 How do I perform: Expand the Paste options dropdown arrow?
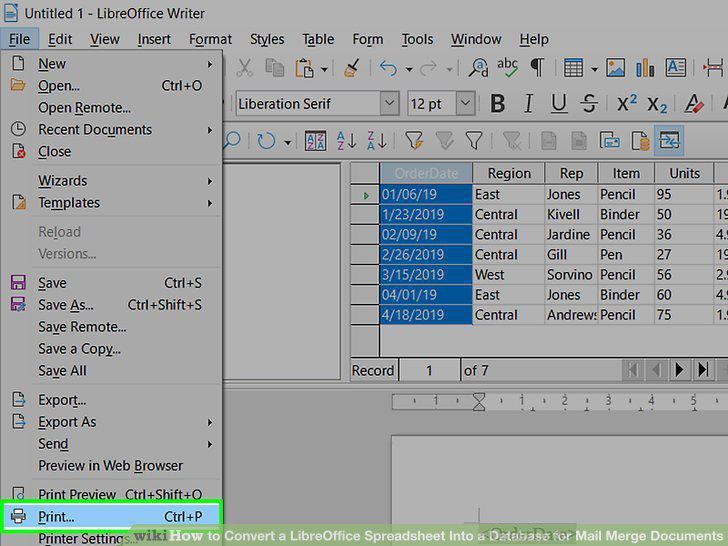[325, 70]
